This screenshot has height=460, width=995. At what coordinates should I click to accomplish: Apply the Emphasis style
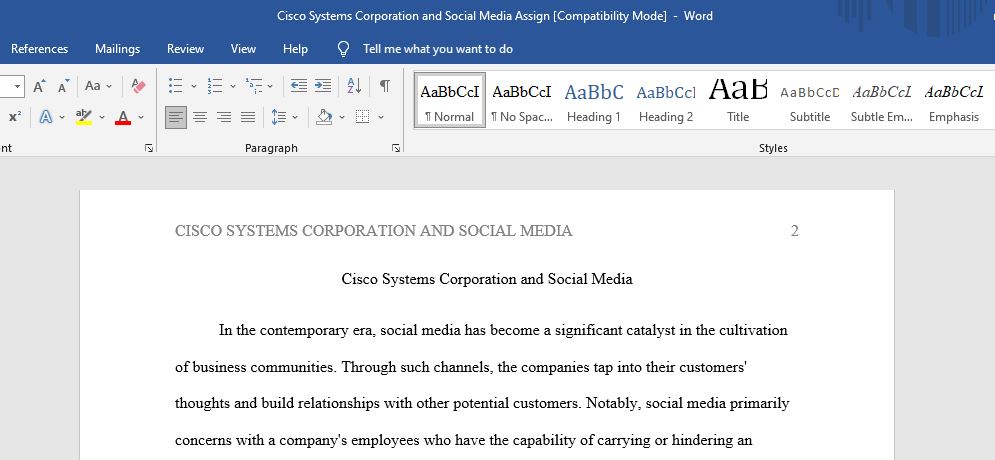click(x=954, y=100)
